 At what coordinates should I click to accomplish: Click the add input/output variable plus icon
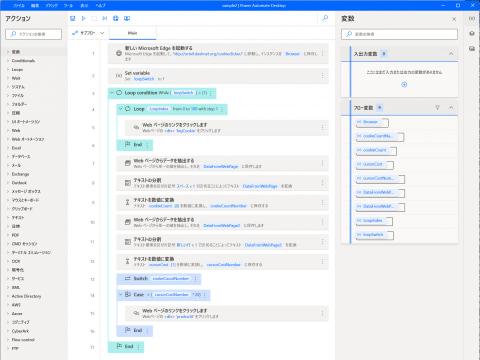pyautogui.click(x=404, y=85)
